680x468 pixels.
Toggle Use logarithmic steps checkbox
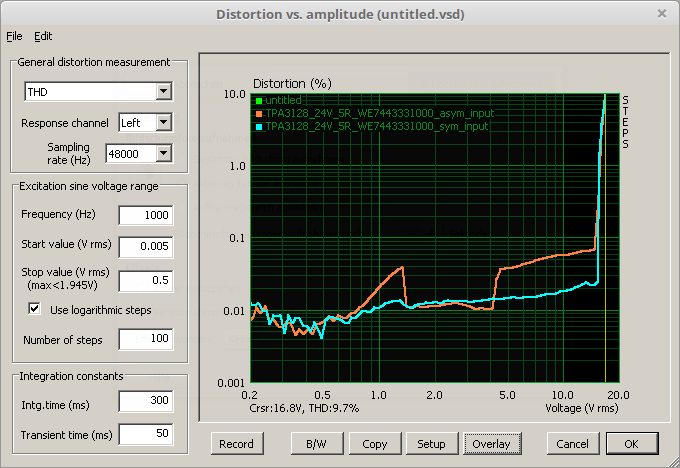(36, 310)
